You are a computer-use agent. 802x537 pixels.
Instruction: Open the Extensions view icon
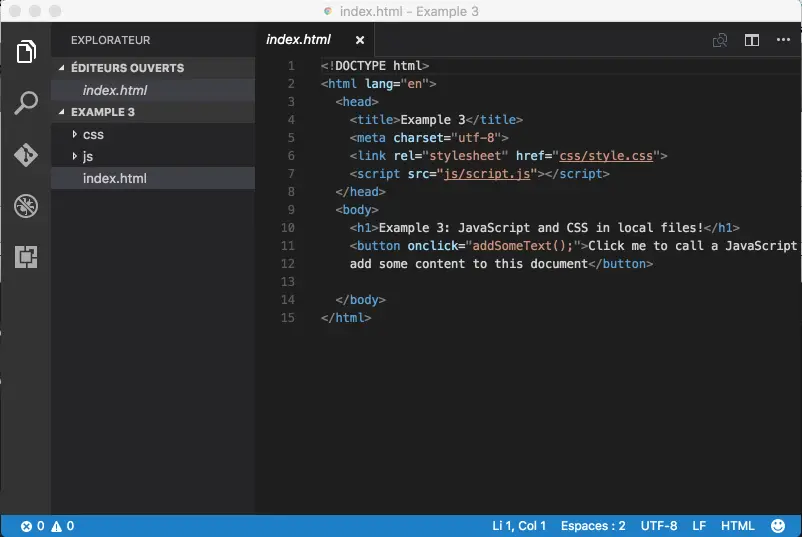(x=26, y=257)
